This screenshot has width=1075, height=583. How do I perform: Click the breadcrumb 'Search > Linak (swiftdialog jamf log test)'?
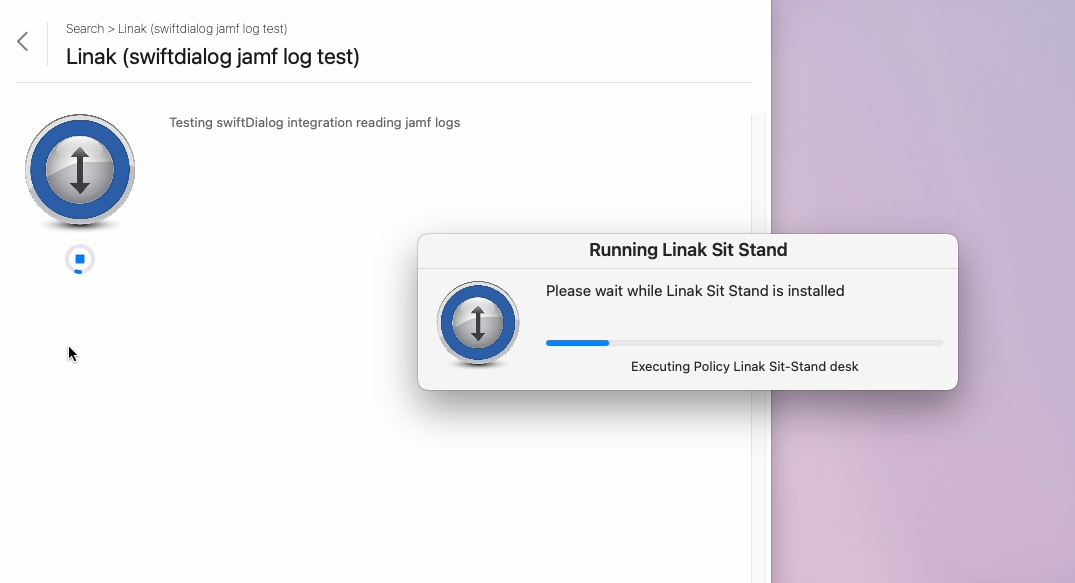pyautogui.click(x=176, y=29)
